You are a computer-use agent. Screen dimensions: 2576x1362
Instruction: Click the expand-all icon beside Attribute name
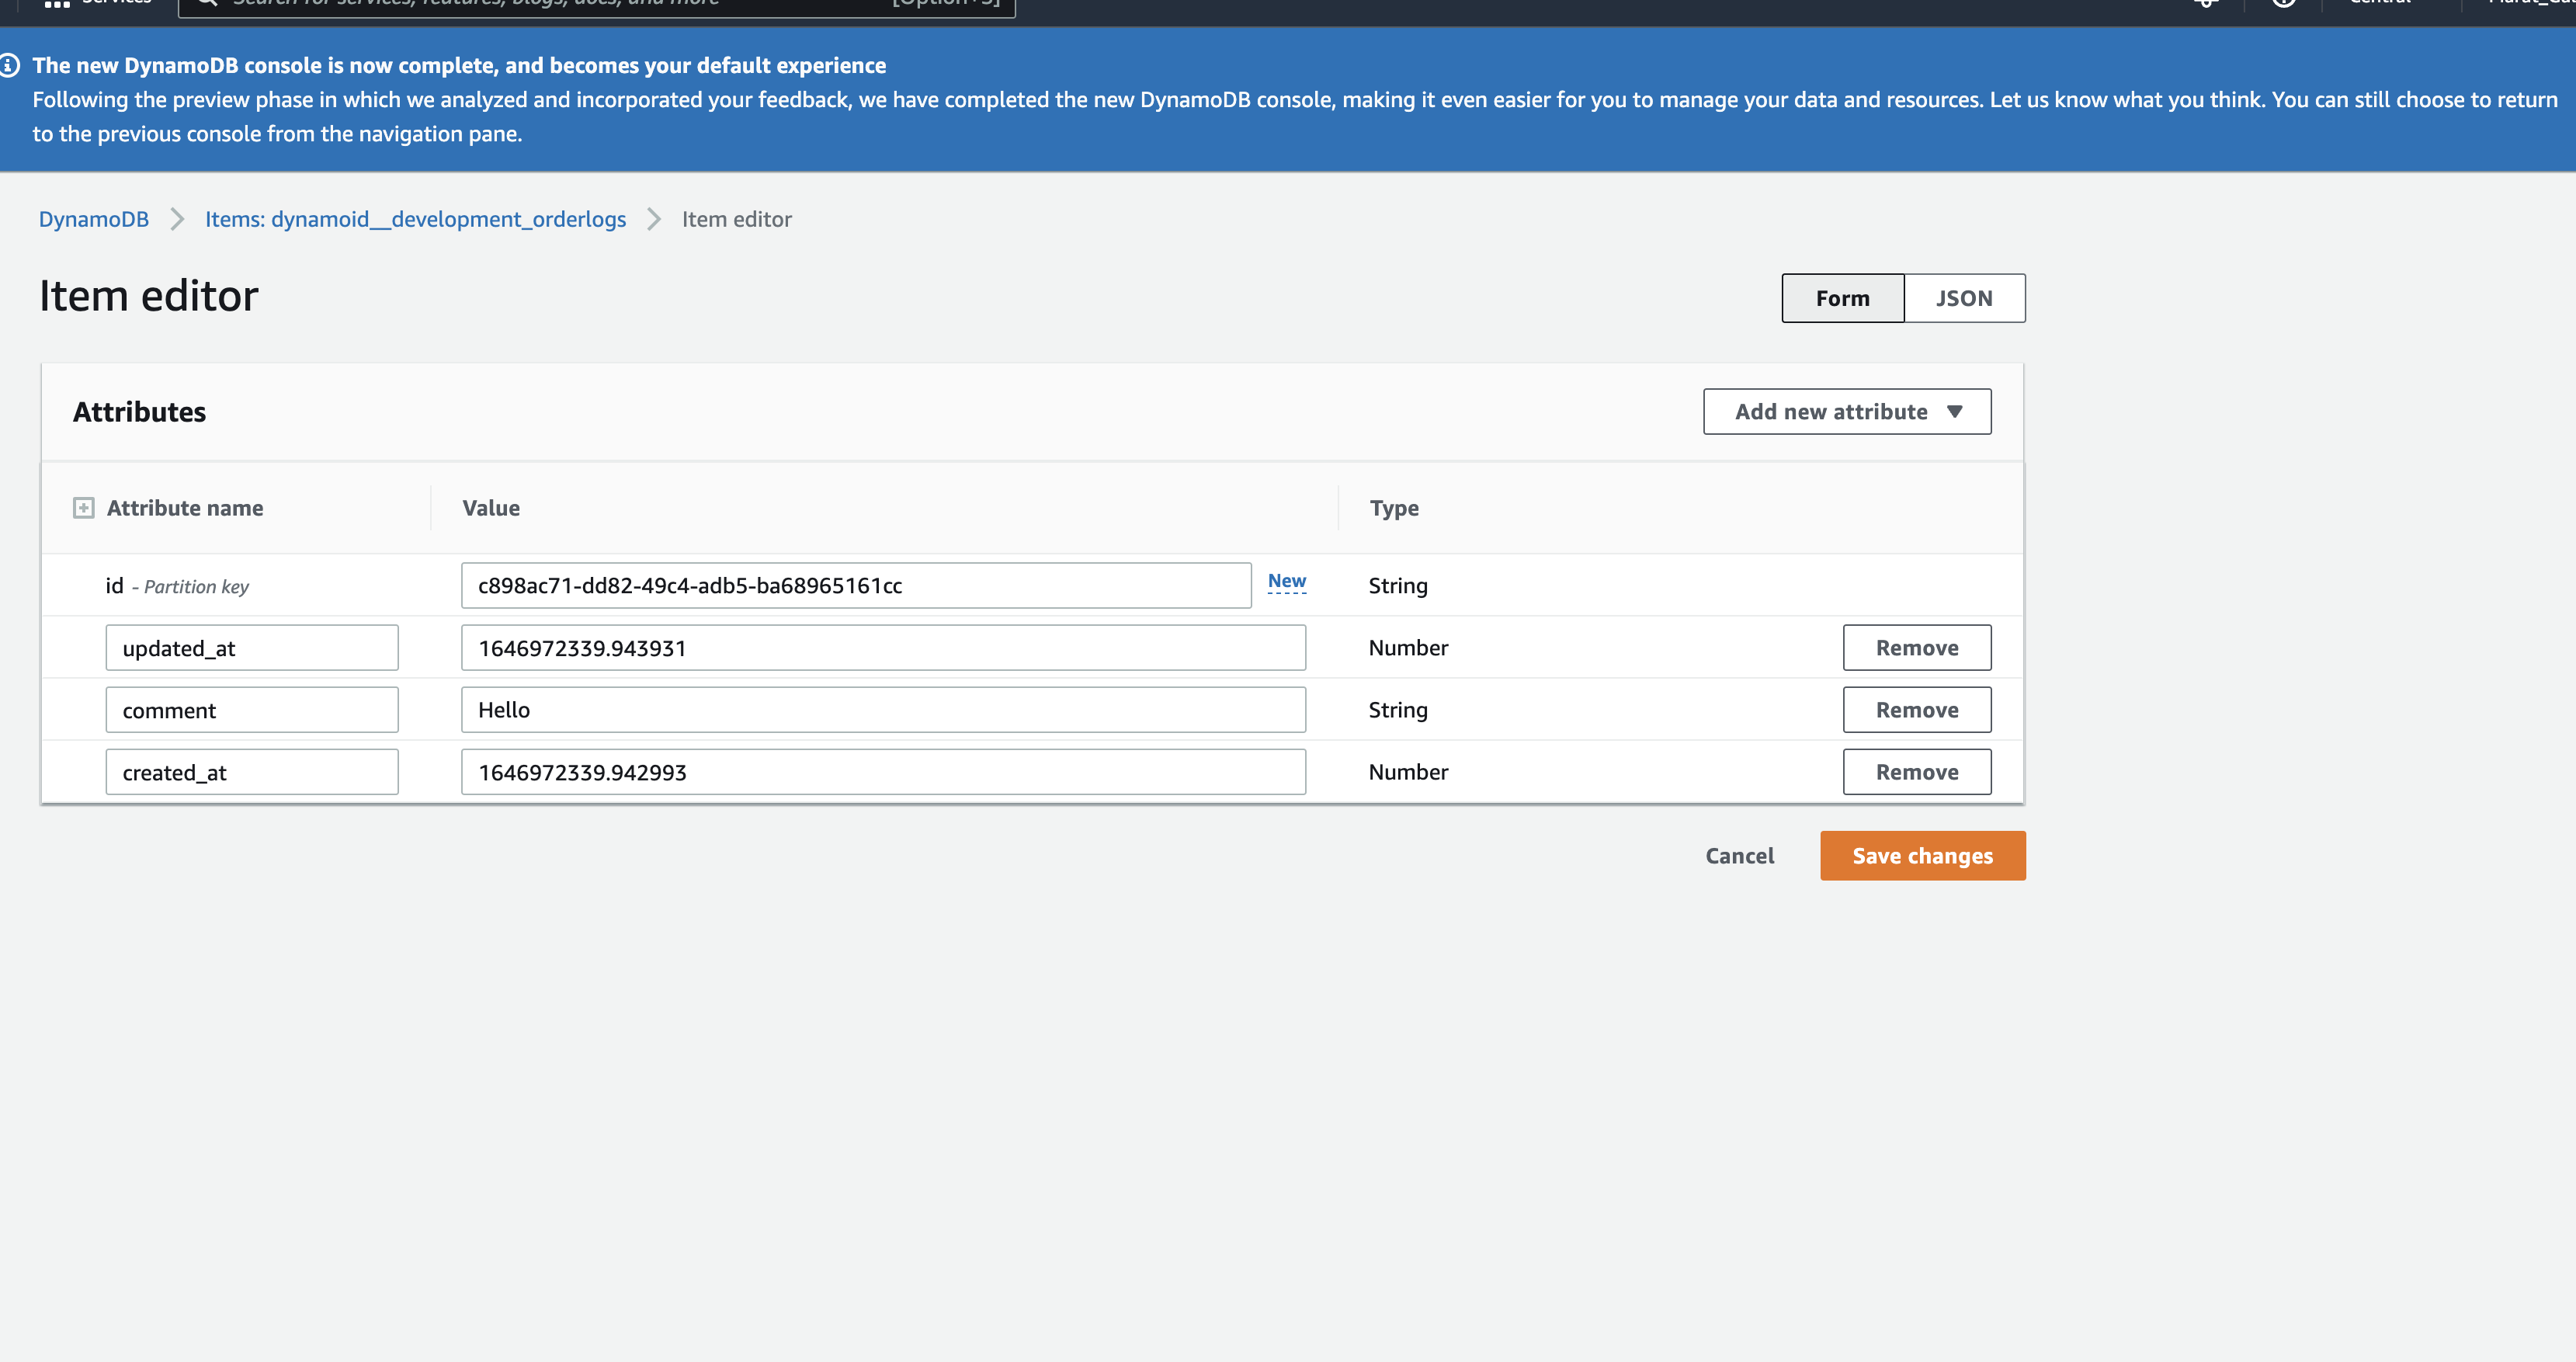[x=84, y=508]
